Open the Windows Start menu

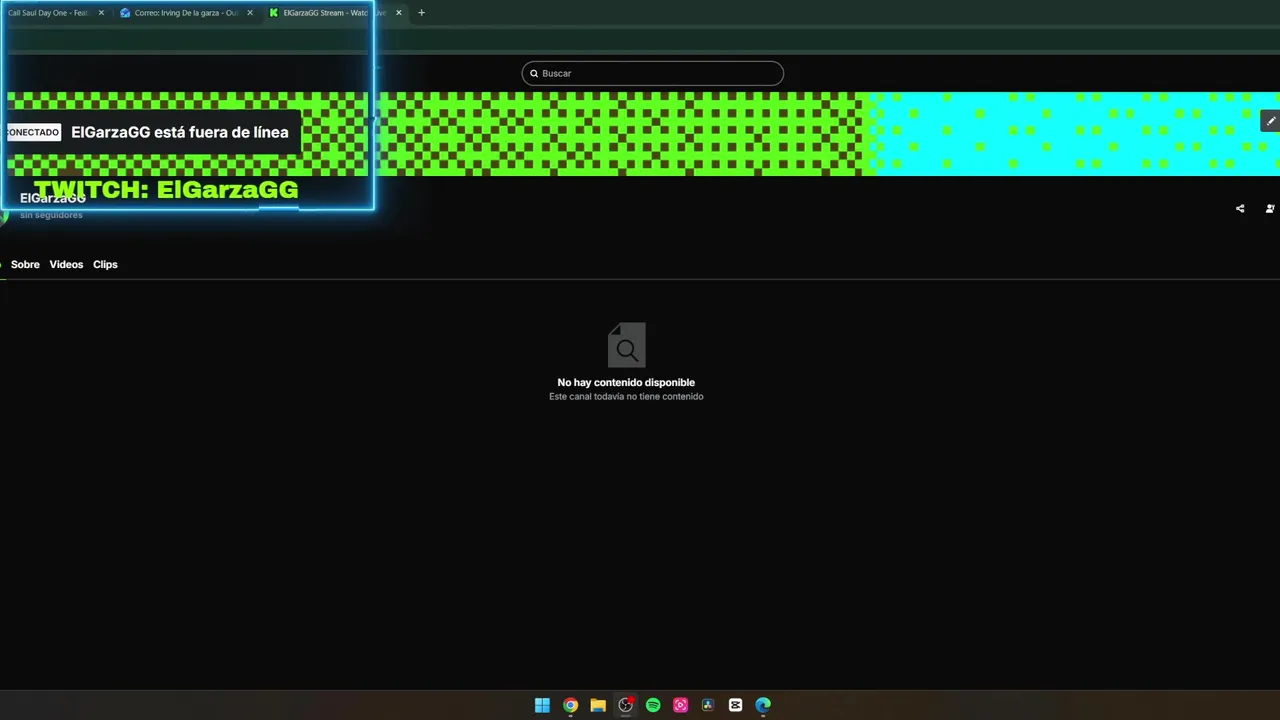[x=542, y=705]
